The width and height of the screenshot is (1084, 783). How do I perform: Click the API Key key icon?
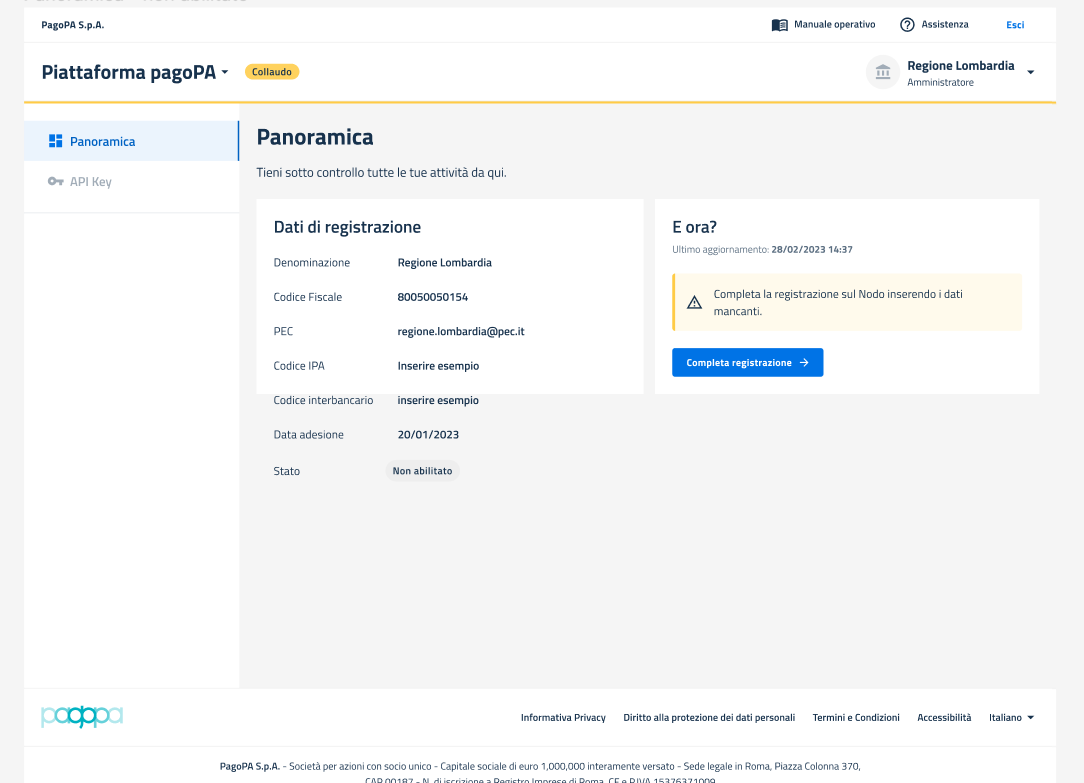[x=56, y=182]
